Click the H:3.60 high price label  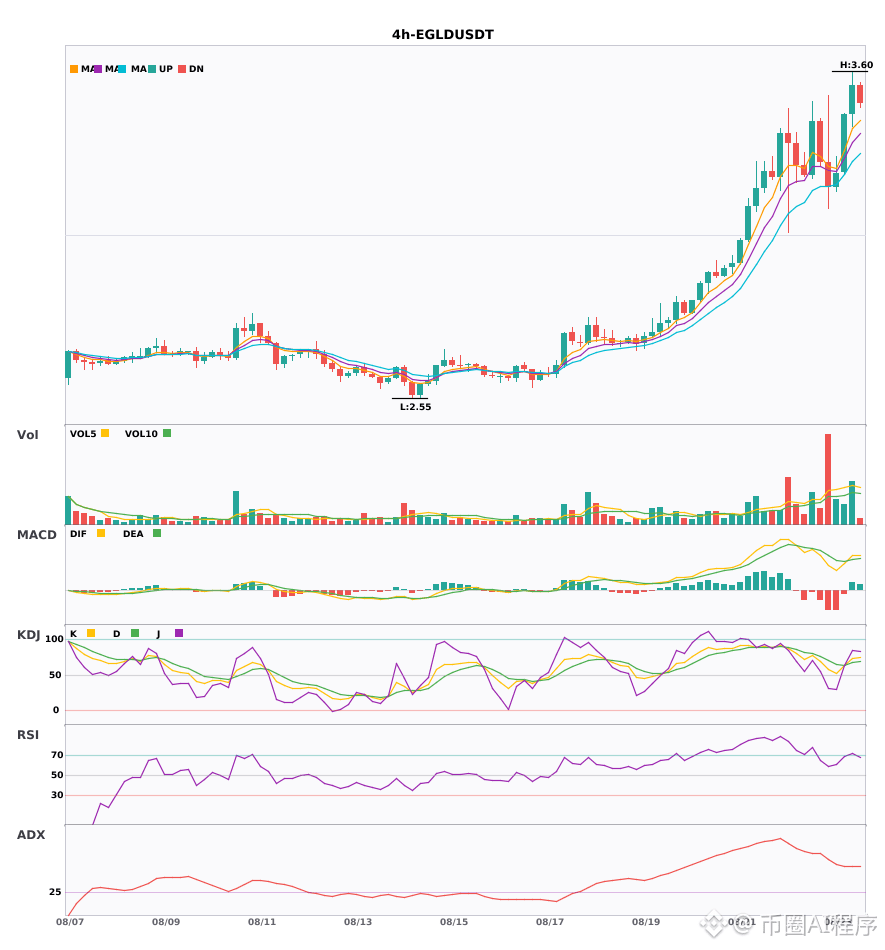pyautogui.click(x=856, y=65)
